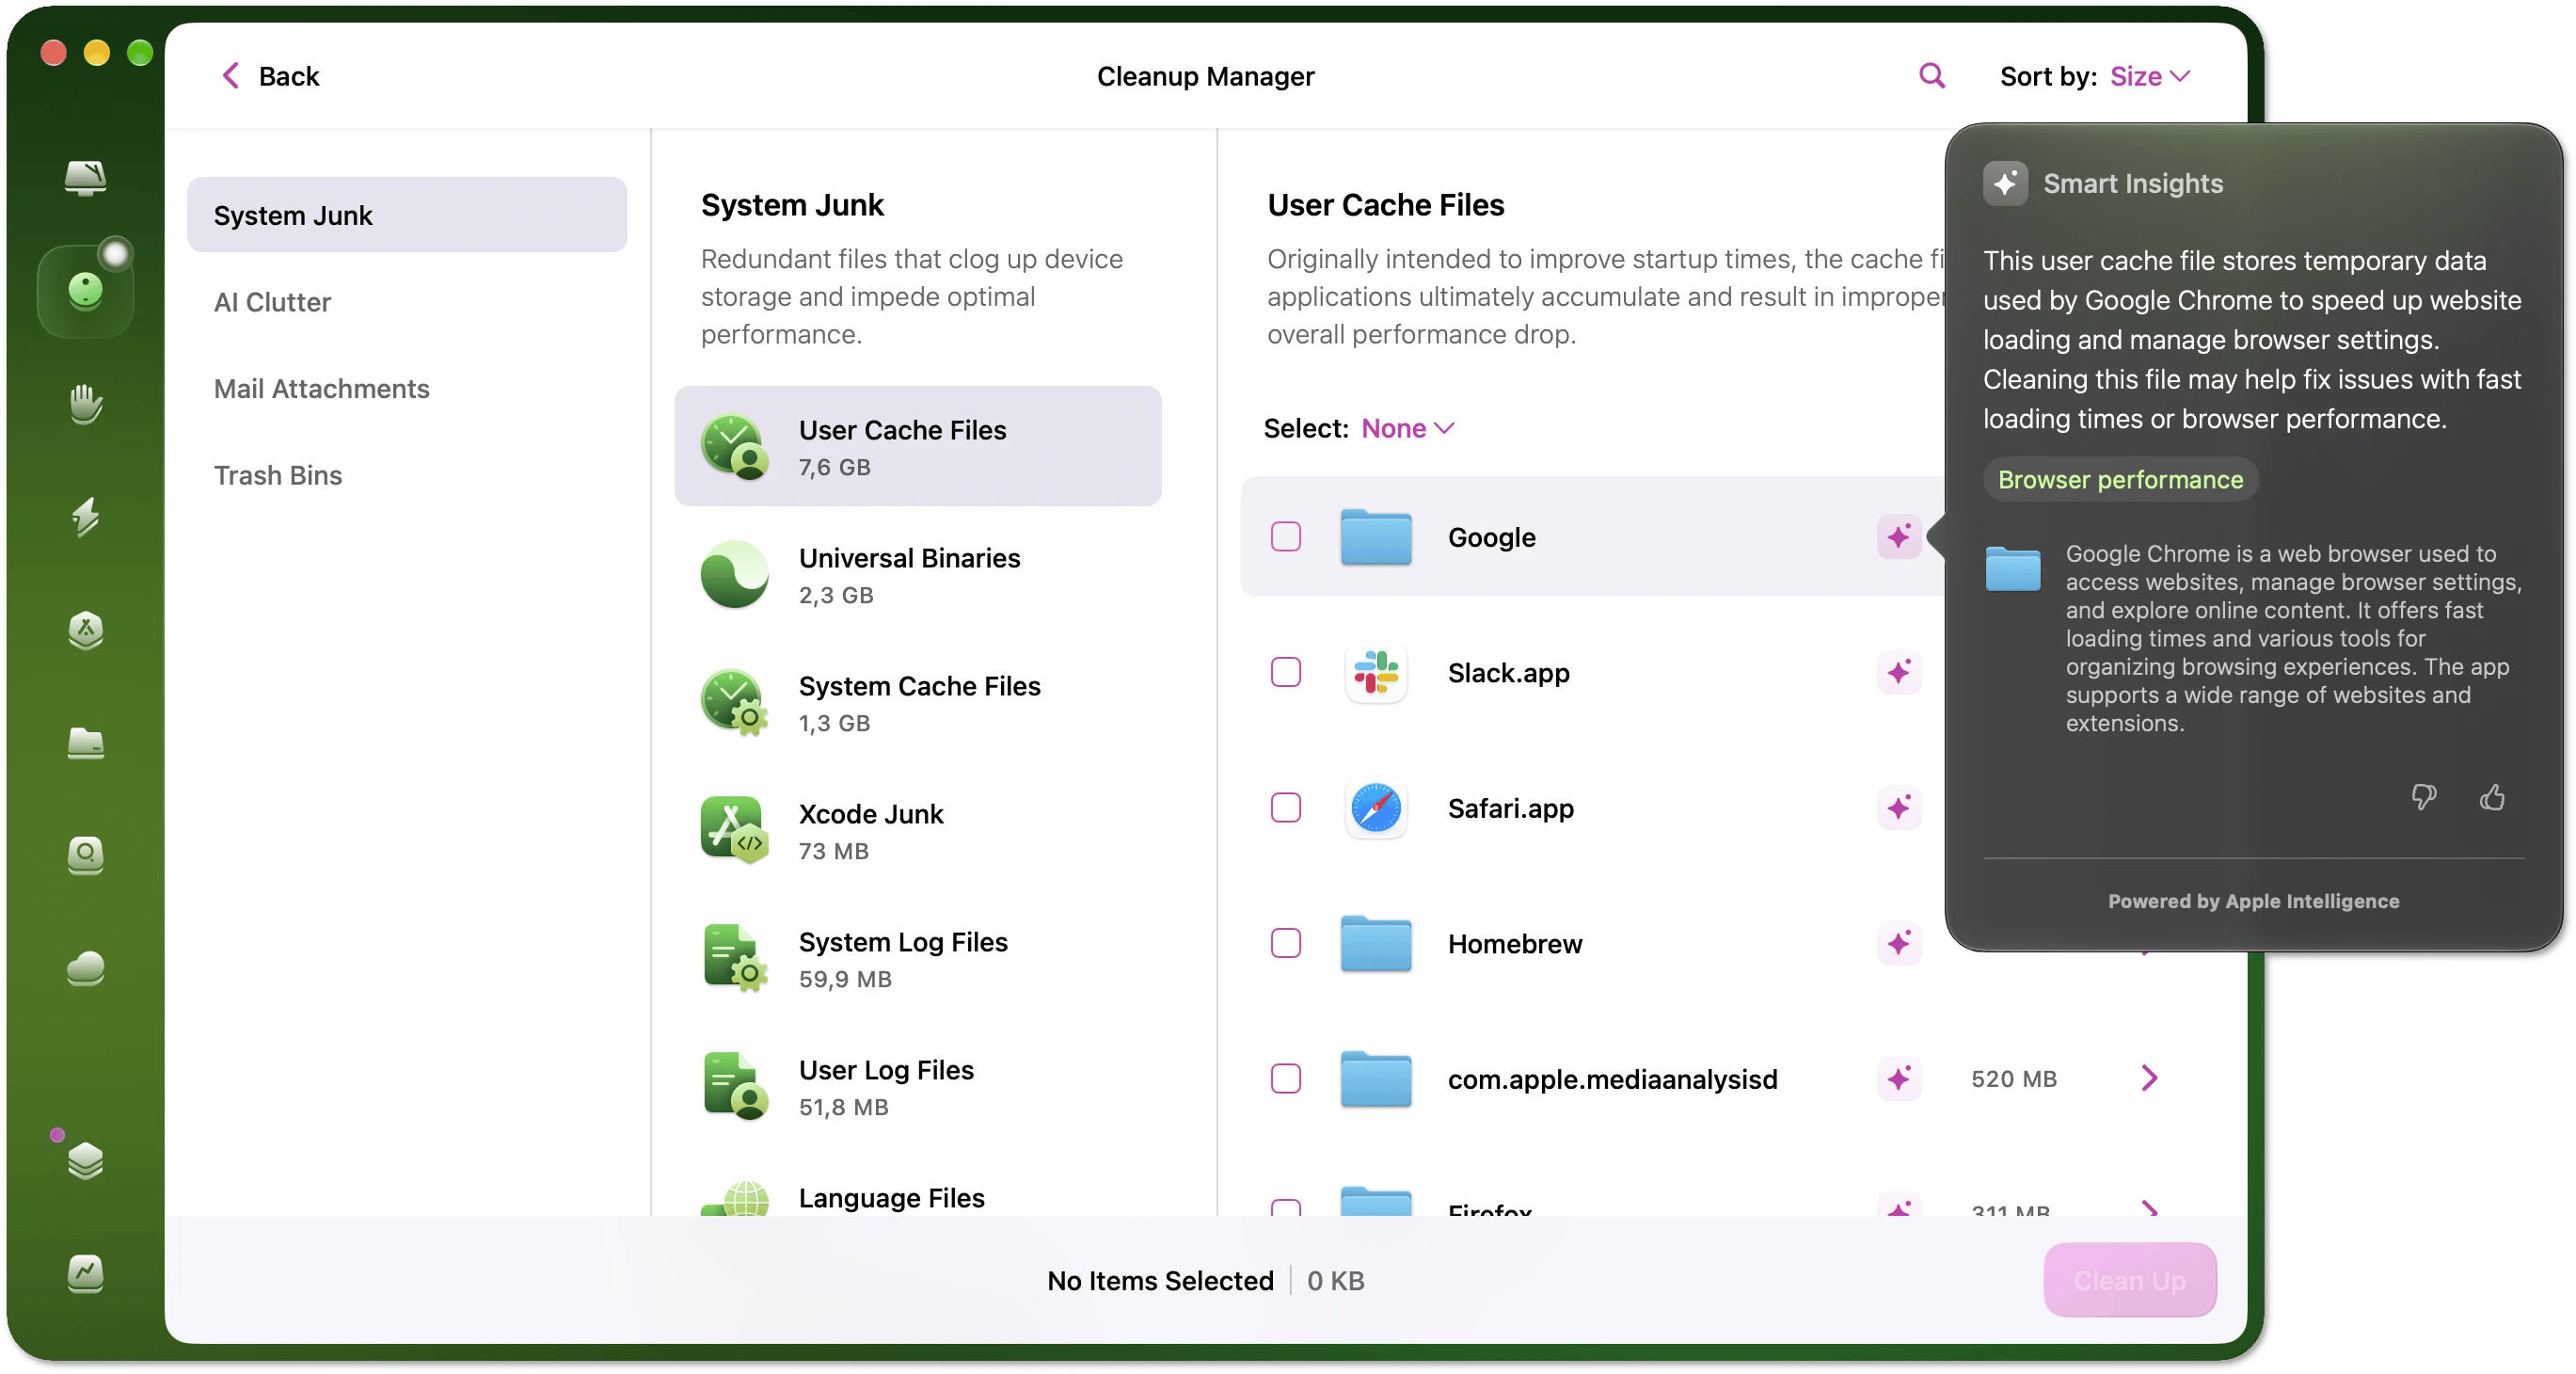Select User Cache Files row
This screenshot has height=1374, width=2576.
click(917, 446)
